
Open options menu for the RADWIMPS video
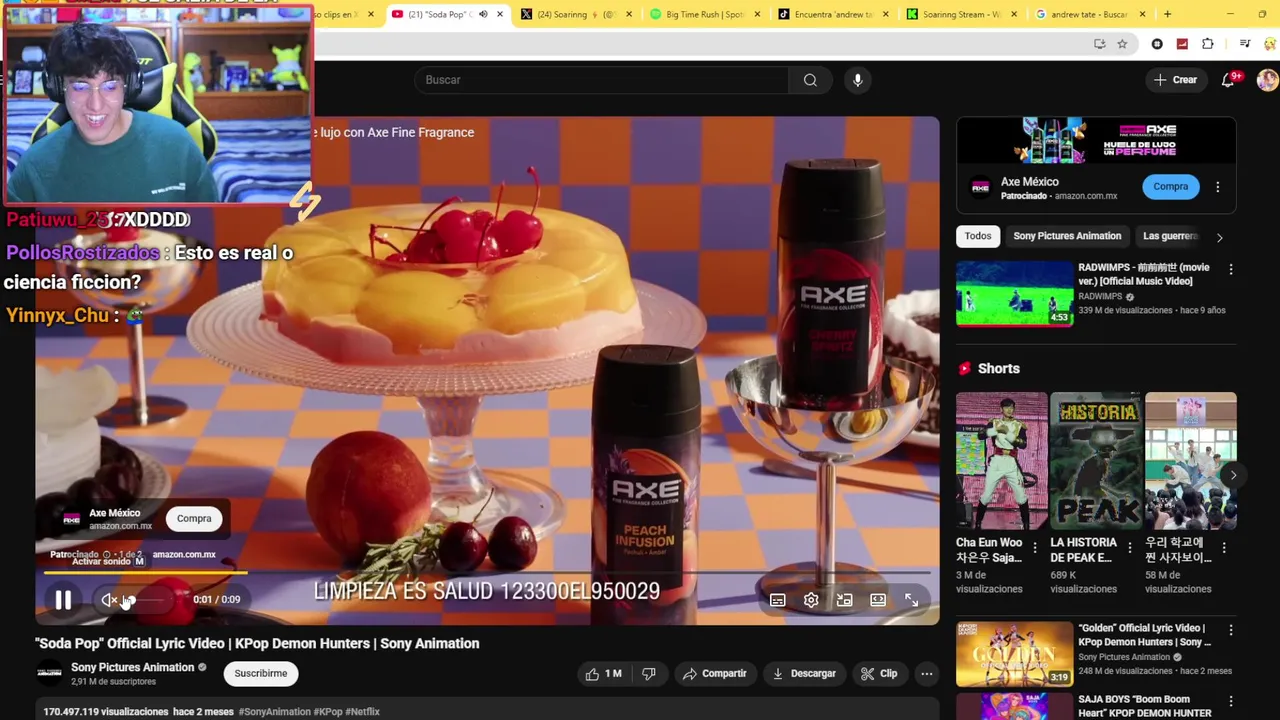1230,269
